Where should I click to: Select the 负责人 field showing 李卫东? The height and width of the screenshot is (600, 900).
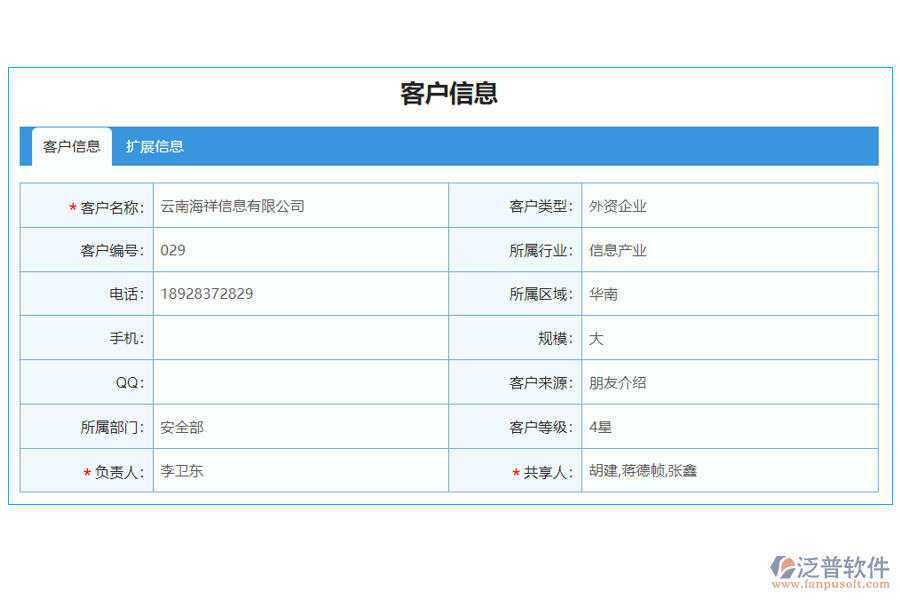tap(300, 470)
